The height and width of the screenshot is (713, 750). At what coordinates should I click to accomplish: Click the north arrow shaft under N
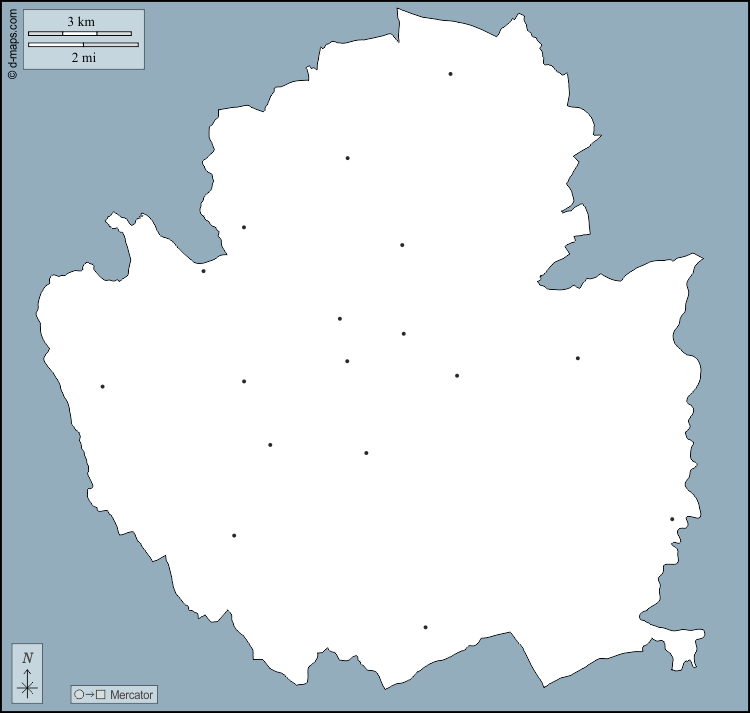coord(27,673)
